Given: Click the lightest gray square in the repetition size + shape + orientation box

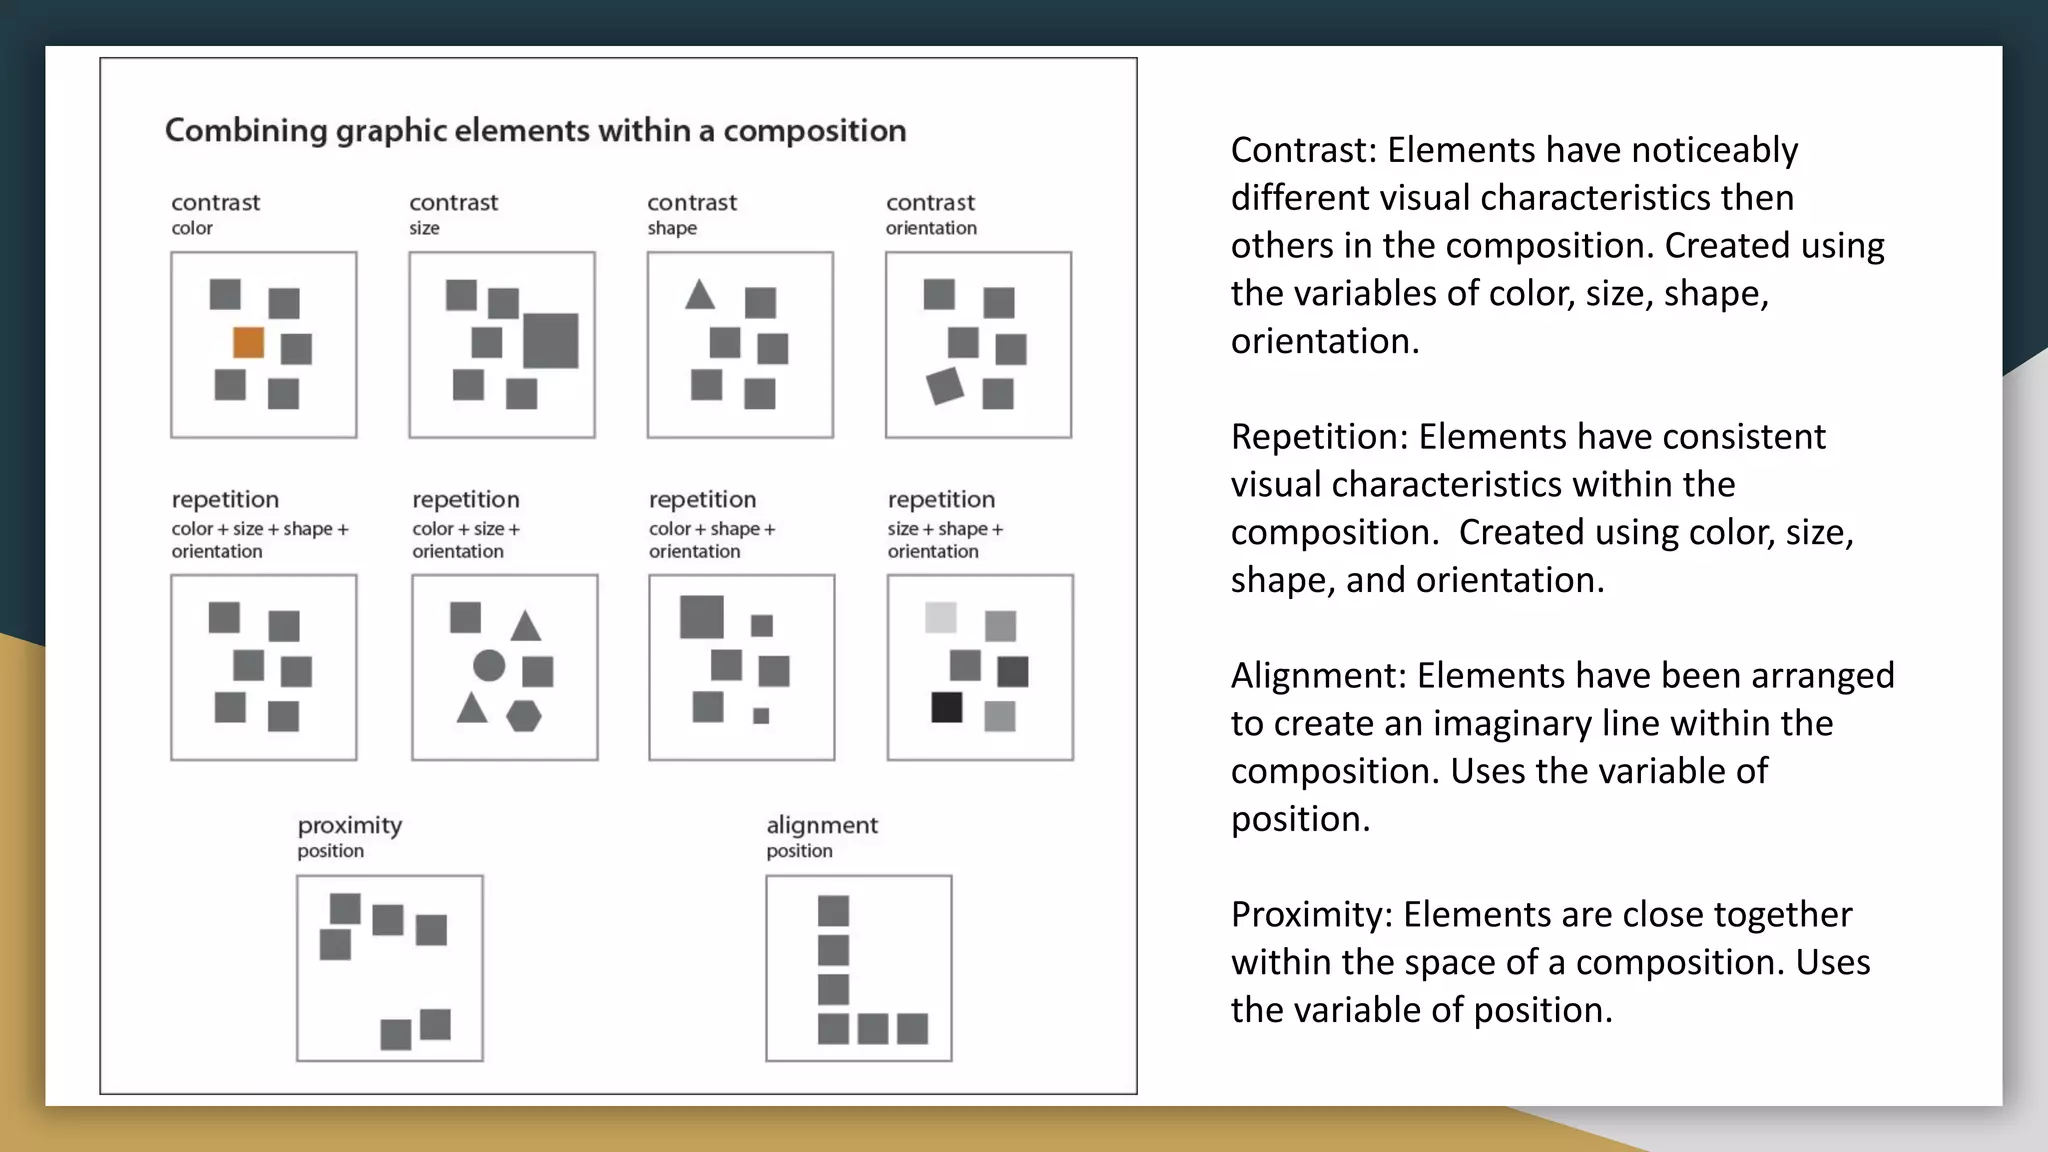Looking at the screenshot, I should click(940, 617).
